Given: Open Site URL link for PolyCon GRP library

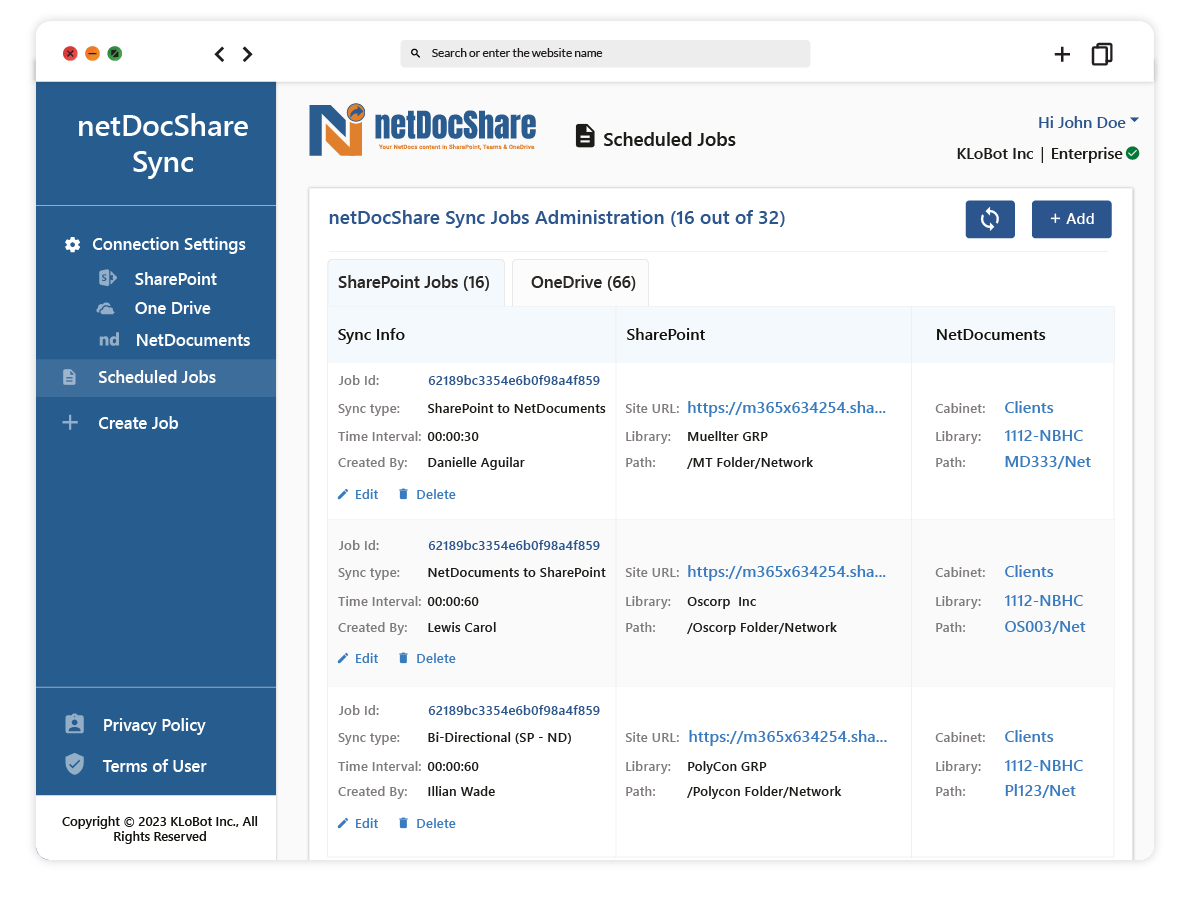Looking at the screenshot, I should (x=787, y=737).
